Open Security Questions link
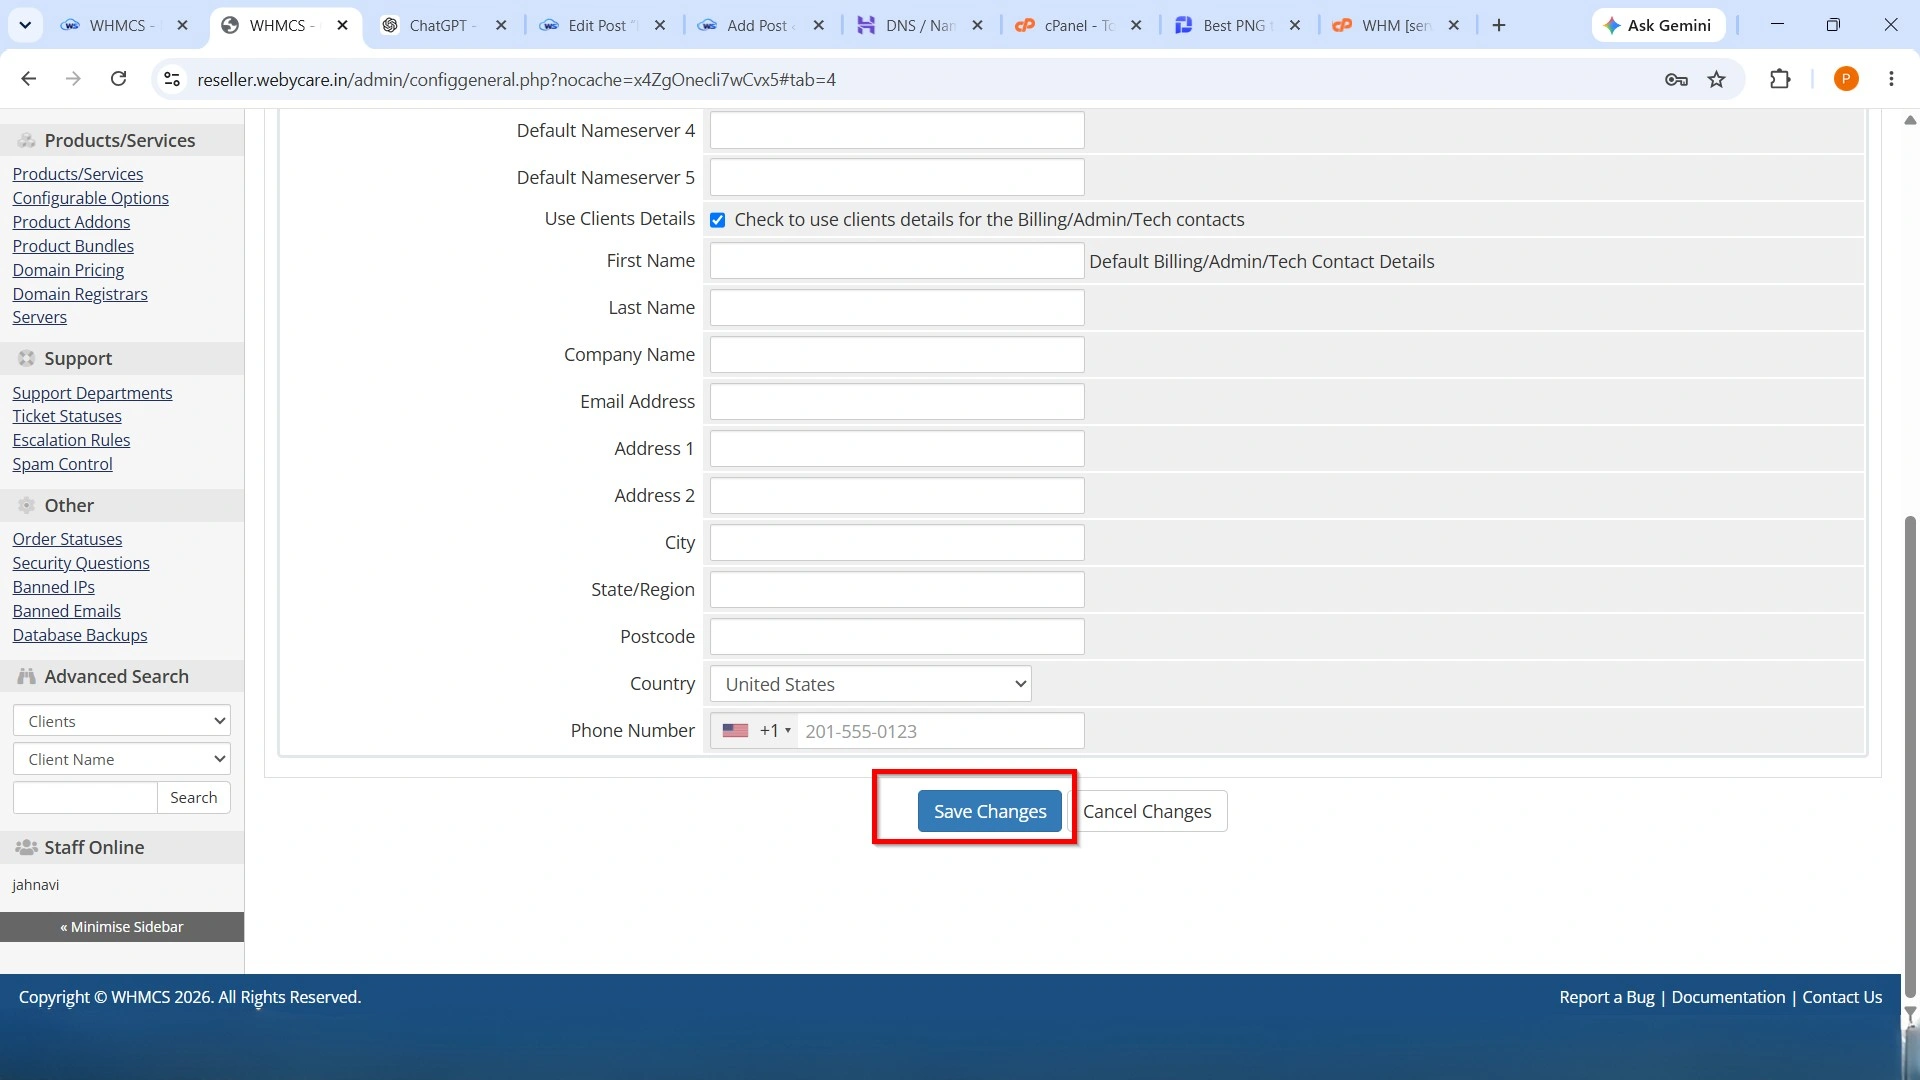The image size is (1920, 1080). (81, 563)
